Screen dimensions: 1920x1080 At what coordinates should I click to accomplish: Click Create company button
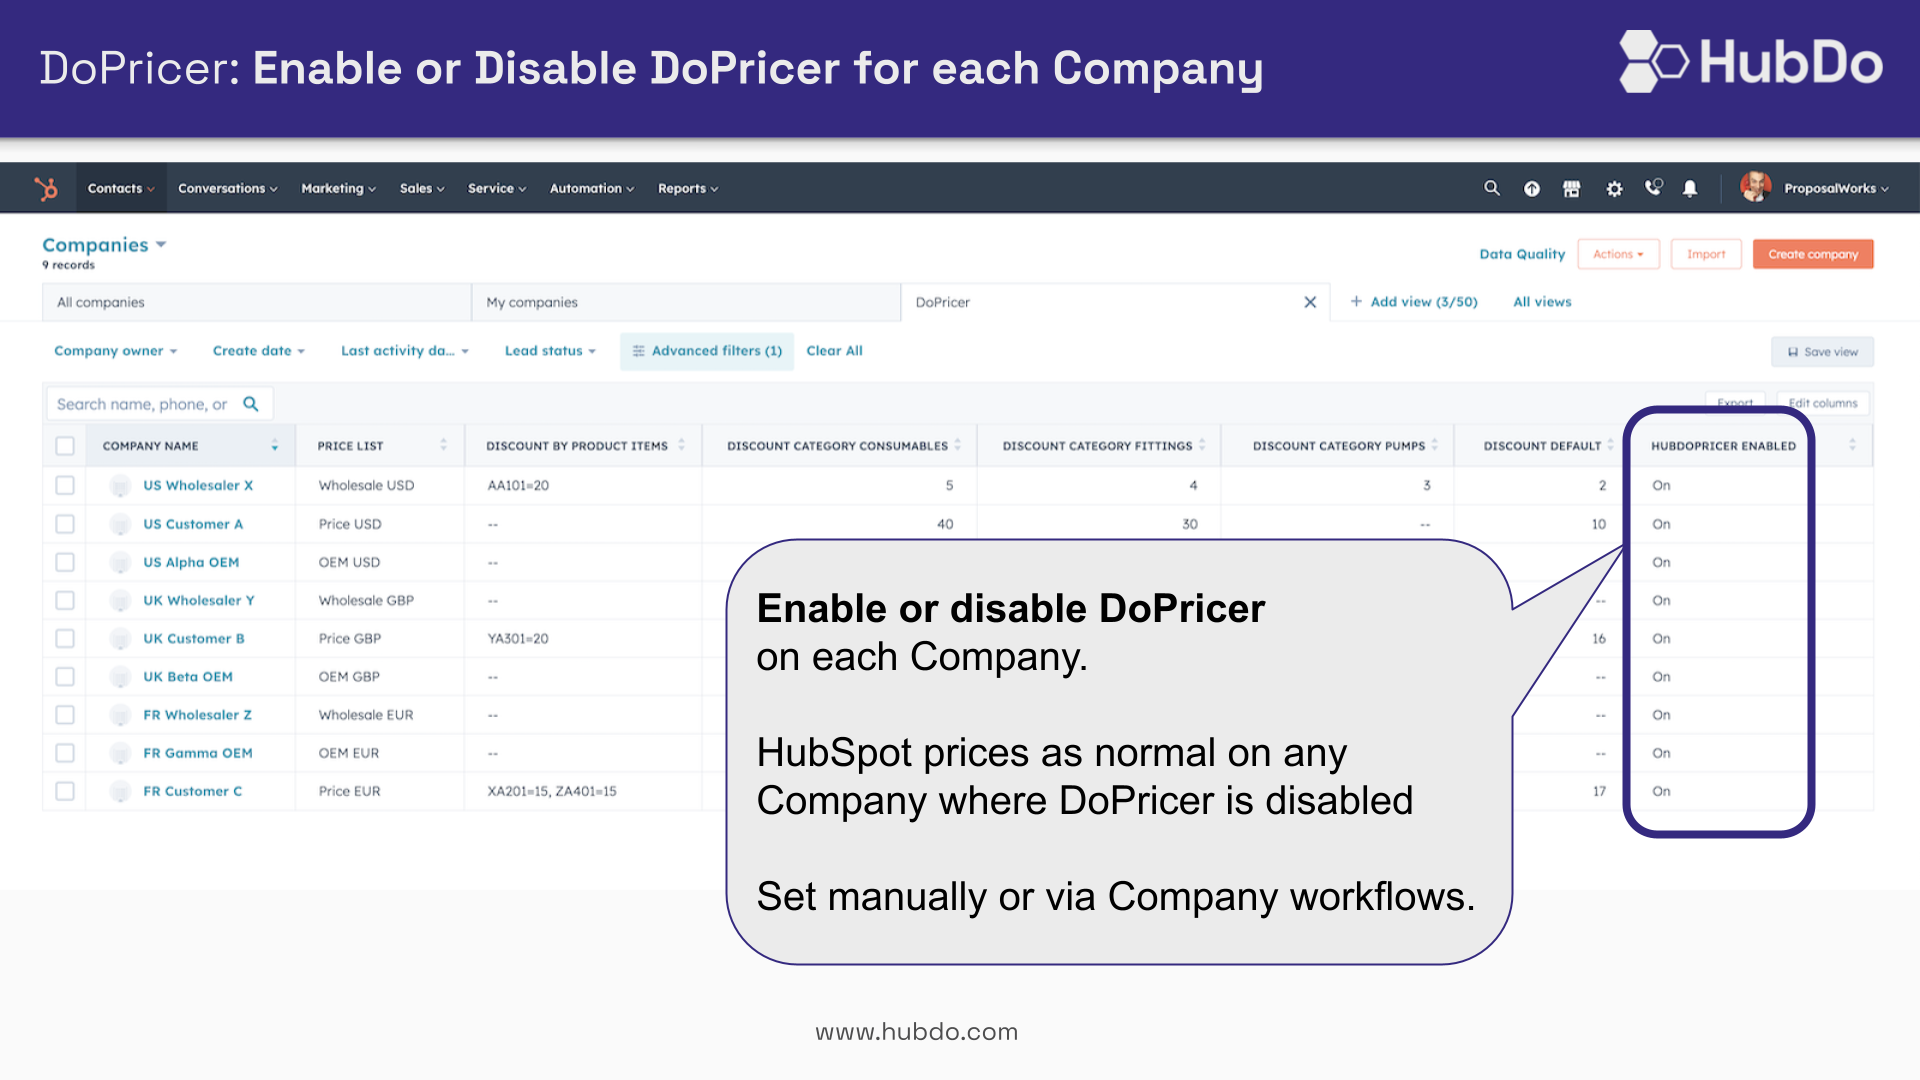pos(1813,254)
